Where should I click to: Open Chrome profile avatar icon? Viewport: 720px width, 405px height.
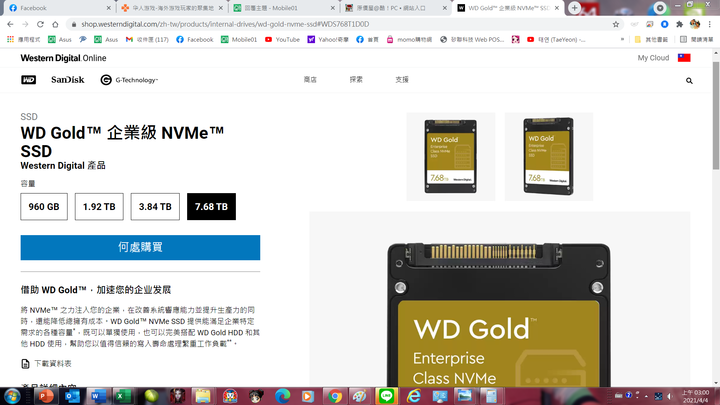pos(695,24)
